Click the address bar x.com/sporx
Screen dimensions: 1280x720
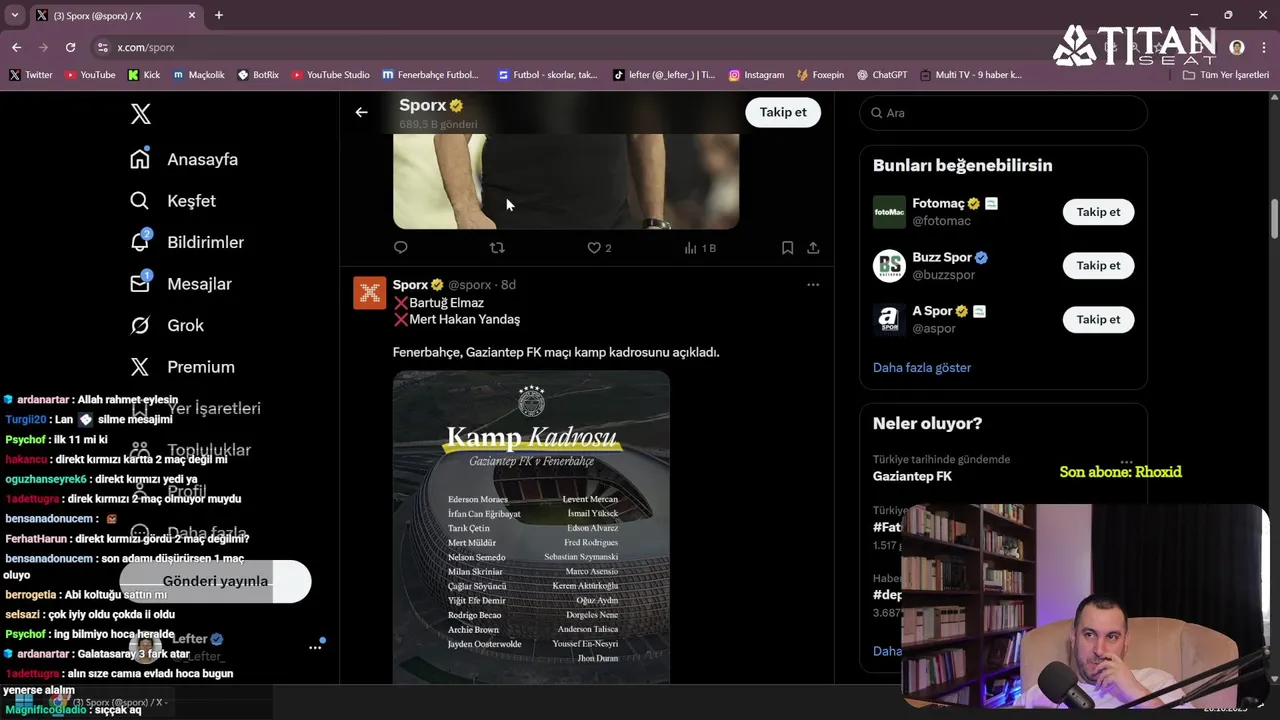point(146,47)
